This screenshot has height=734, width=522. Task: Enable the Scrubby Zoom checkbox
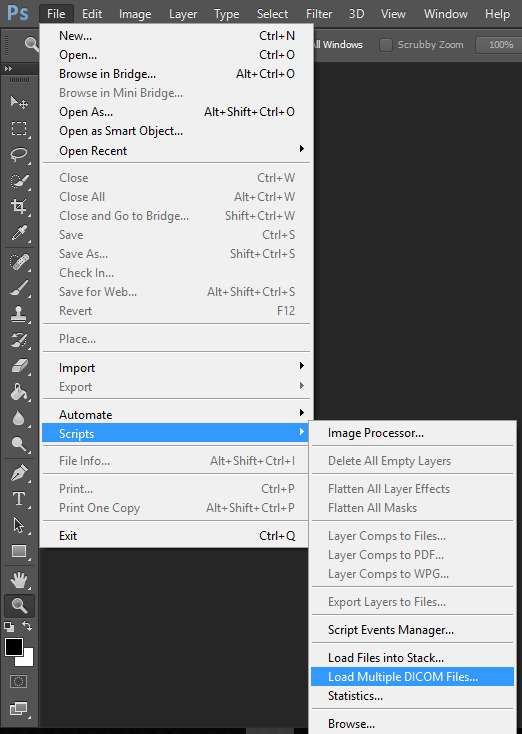386,45
